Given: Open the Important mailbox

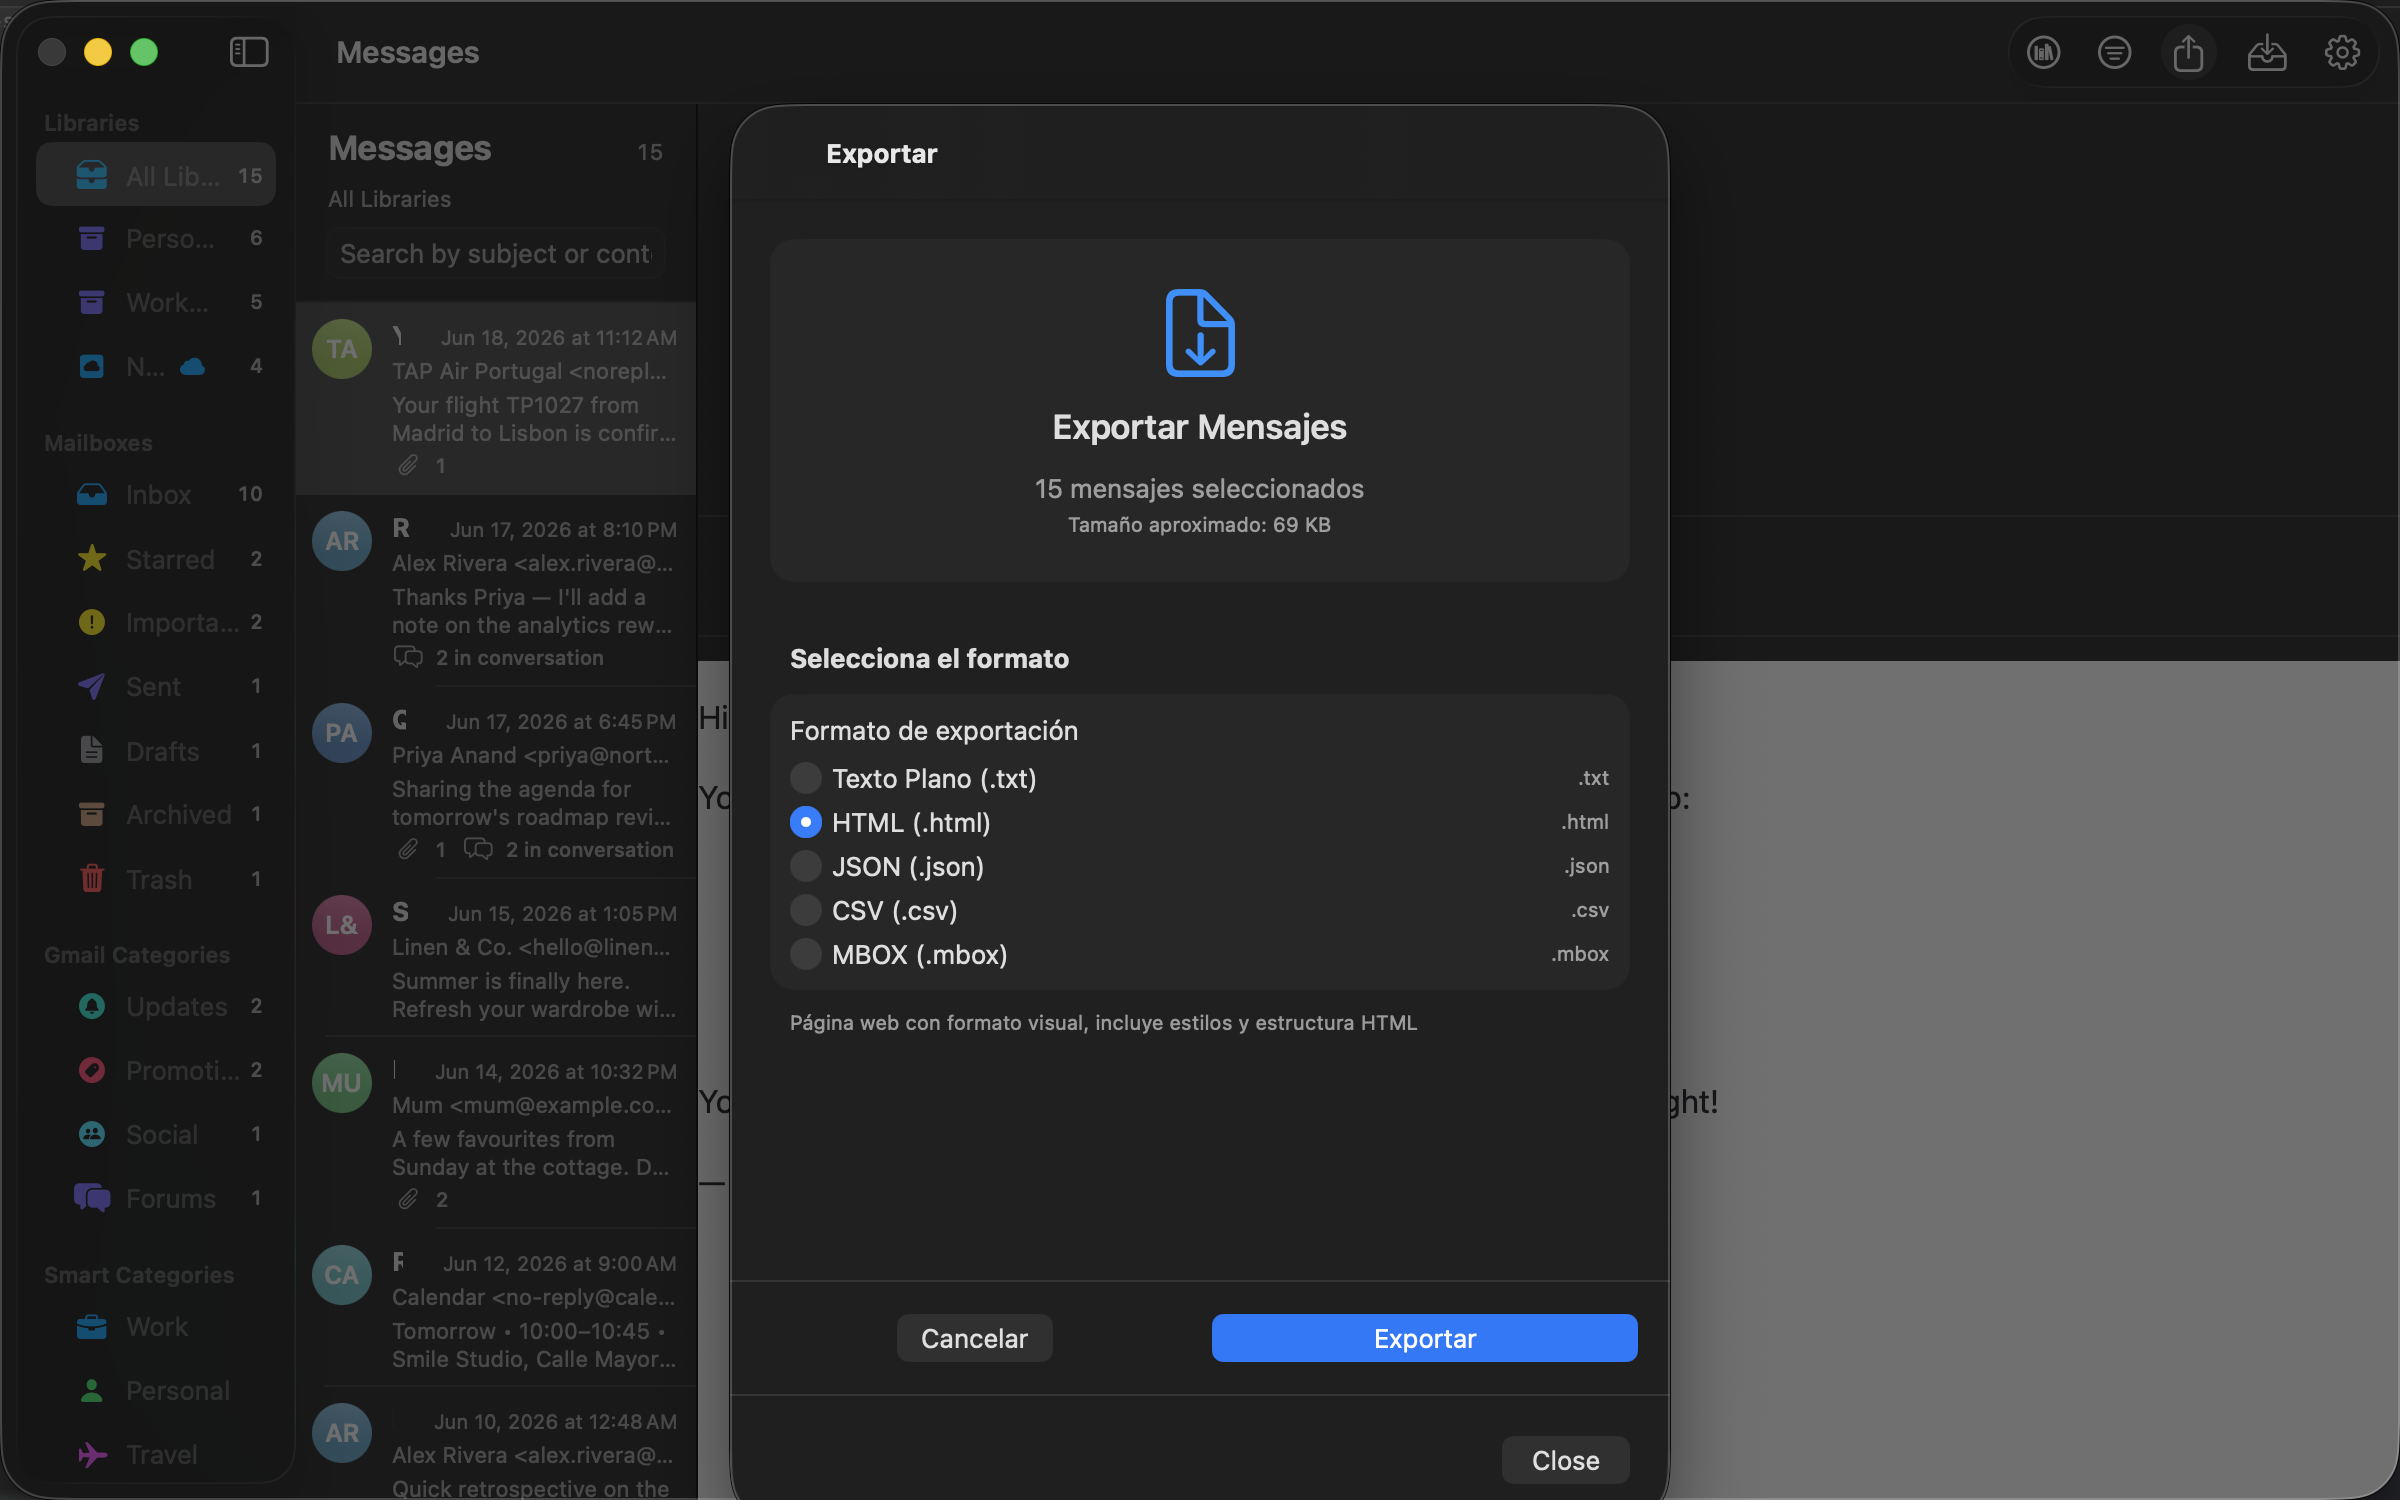Looking at the screenshot, I should point(156,622).
